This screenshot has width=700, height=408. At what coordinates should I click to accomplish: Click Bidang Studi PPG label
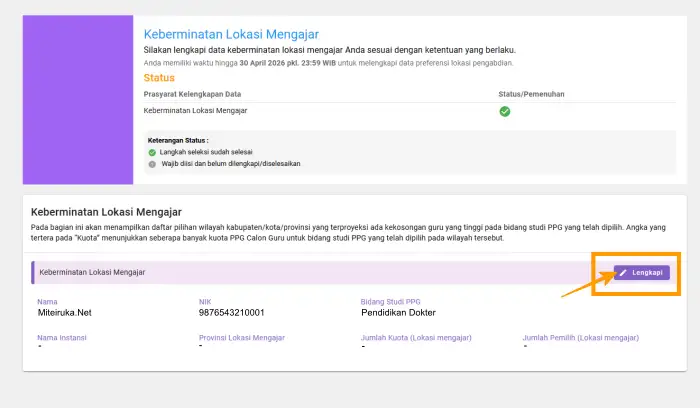coord(391,302)
